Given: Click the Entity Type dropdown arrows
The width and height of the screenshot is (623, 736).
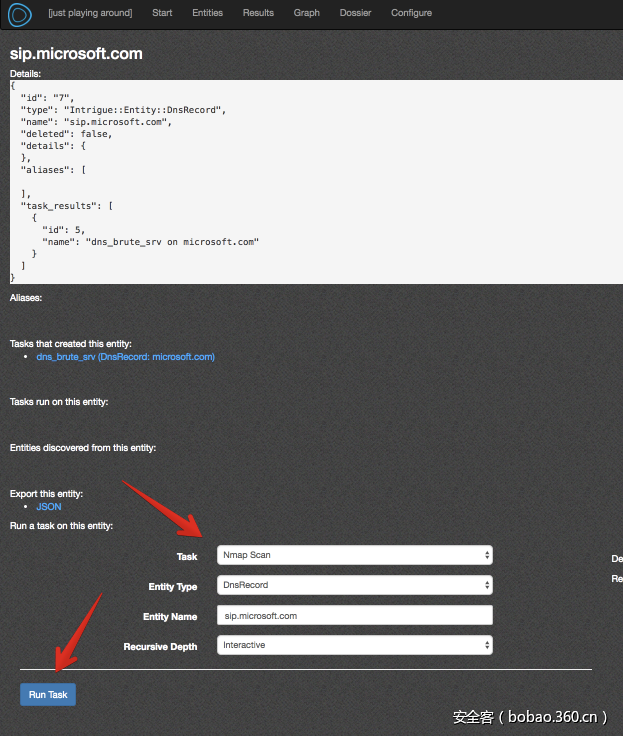Looking at the screenshot, I should pos(486,585).
